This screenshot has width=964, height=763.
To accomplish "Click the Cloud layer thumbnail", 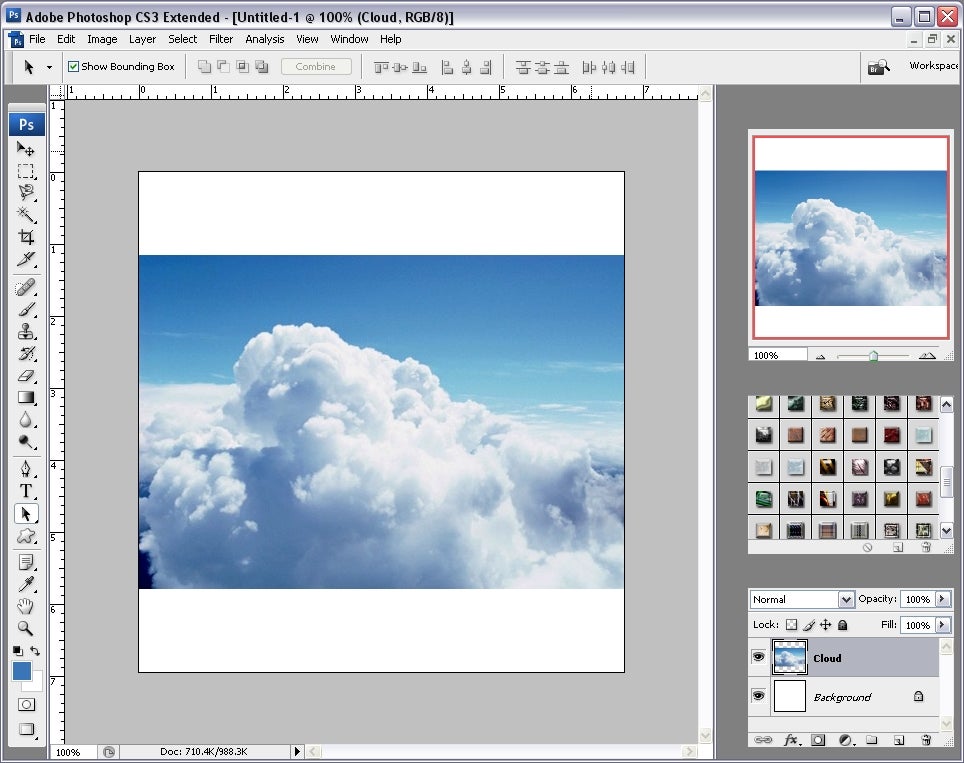I will 790,657.
